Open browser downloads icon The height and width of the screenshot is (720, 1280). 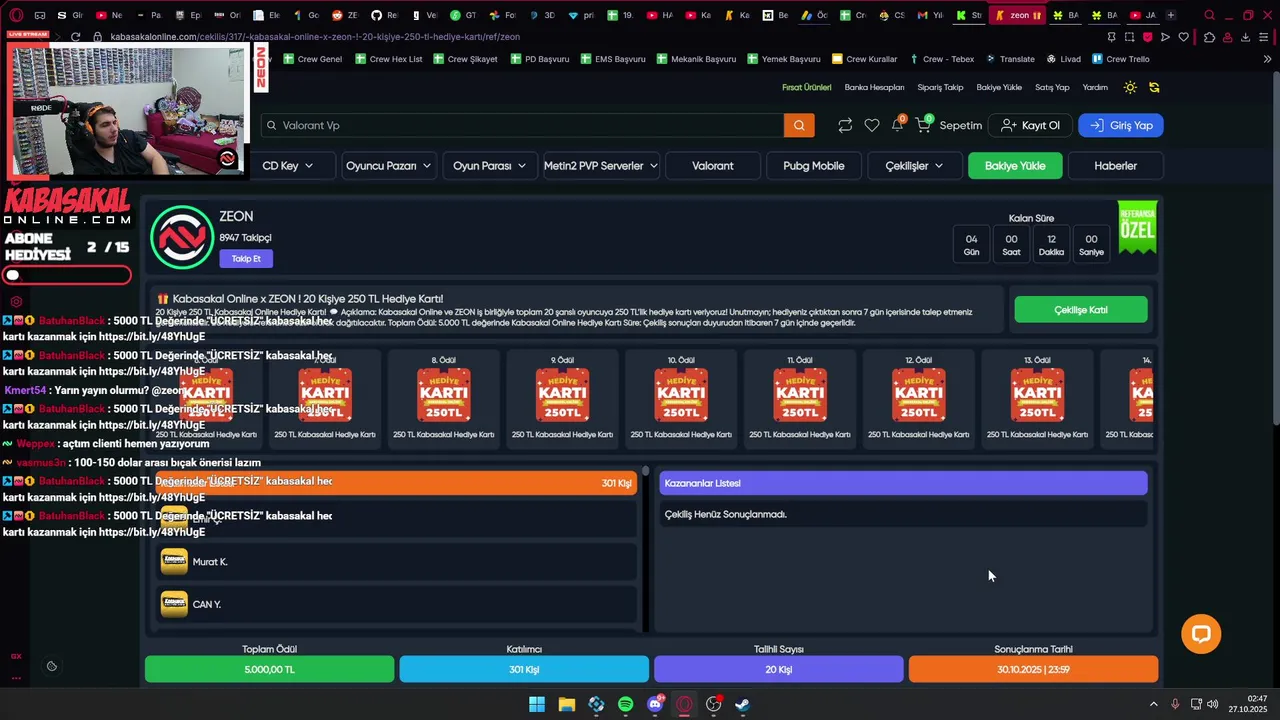click(1246, 37)
